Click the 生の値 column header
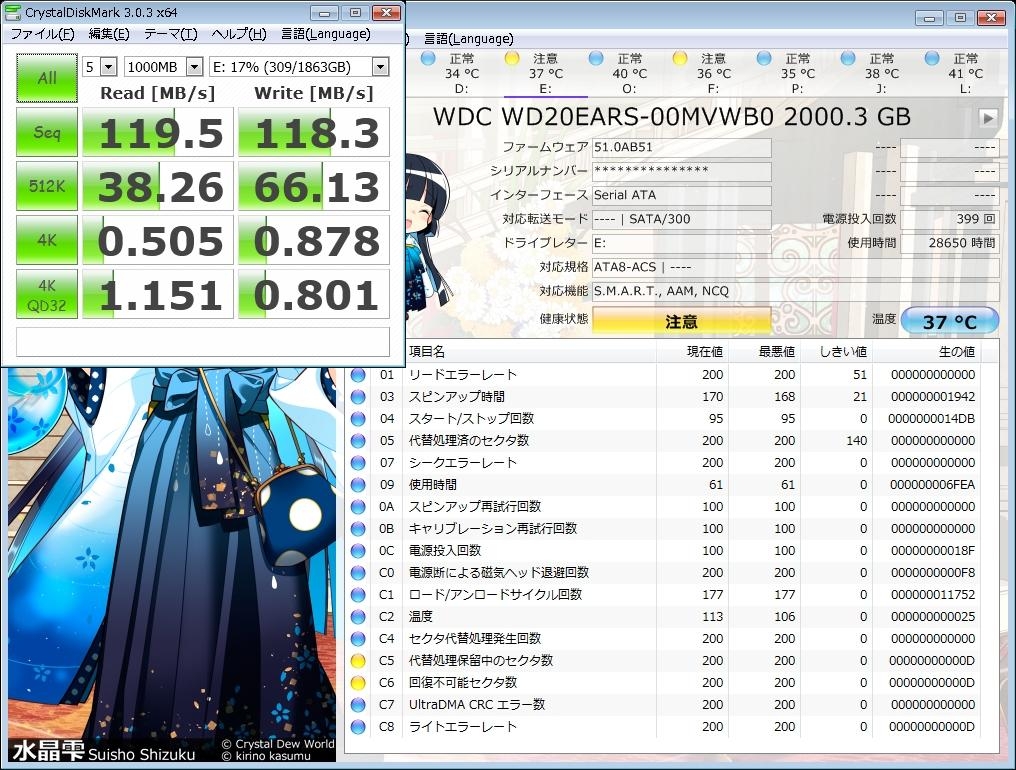This screenshot has width=1016, height=770. [925, 352]
